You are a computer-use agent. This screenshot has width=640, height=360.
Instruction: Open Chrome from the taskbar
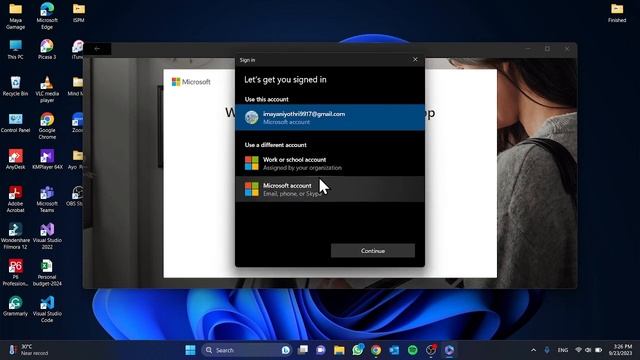coord(376,350)
